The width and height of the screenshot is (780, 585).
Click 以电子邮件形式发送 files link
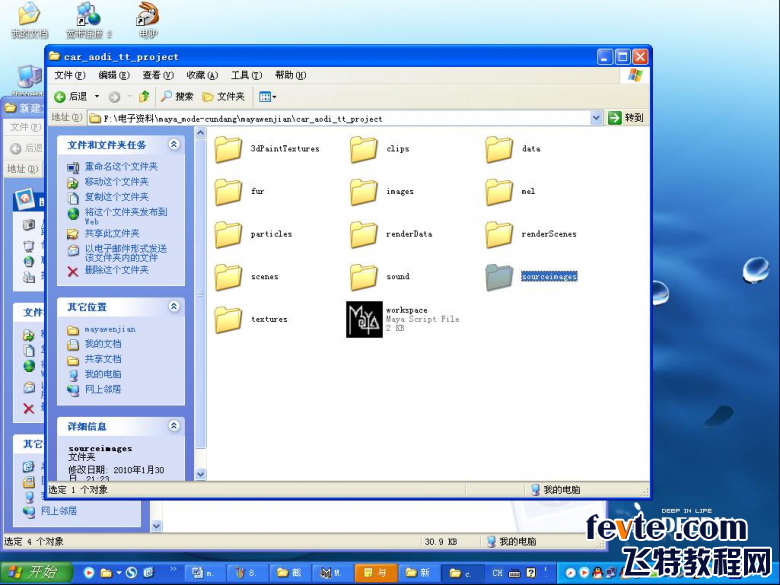[x=126, y=253]
